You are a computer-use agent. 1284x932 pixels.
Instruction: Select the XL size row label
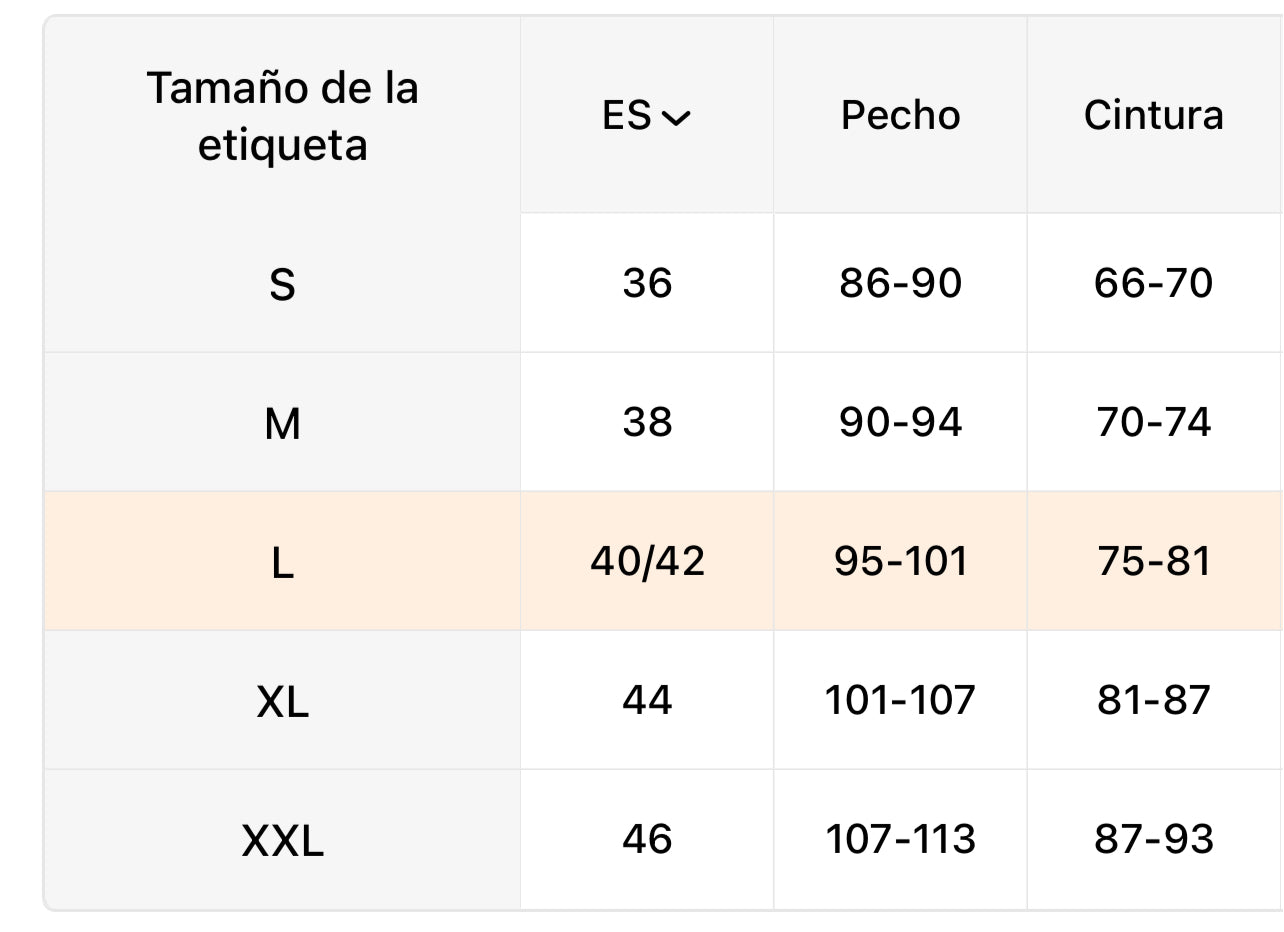[x=282, y=702]
